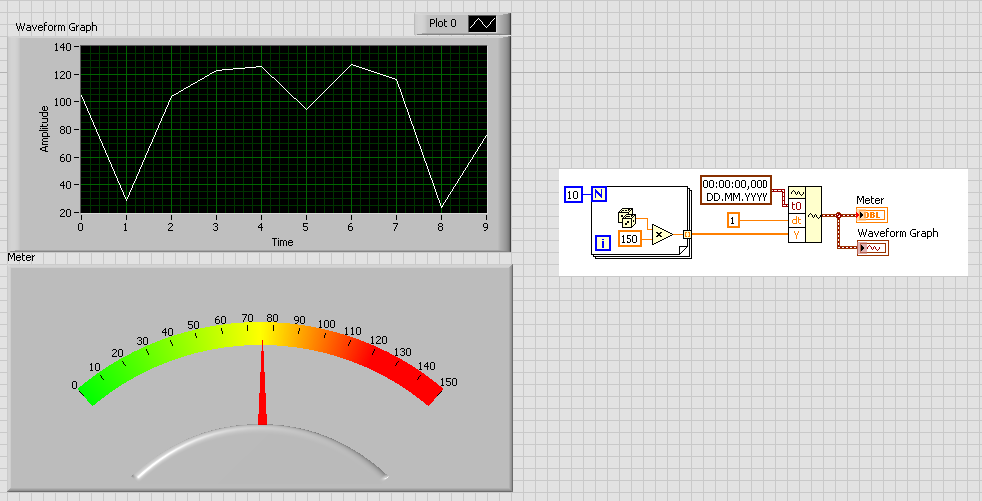The height and width of the screenshot is (501, 982).
Task: Click the meter scale value 150
Action: tap(448, 382)
